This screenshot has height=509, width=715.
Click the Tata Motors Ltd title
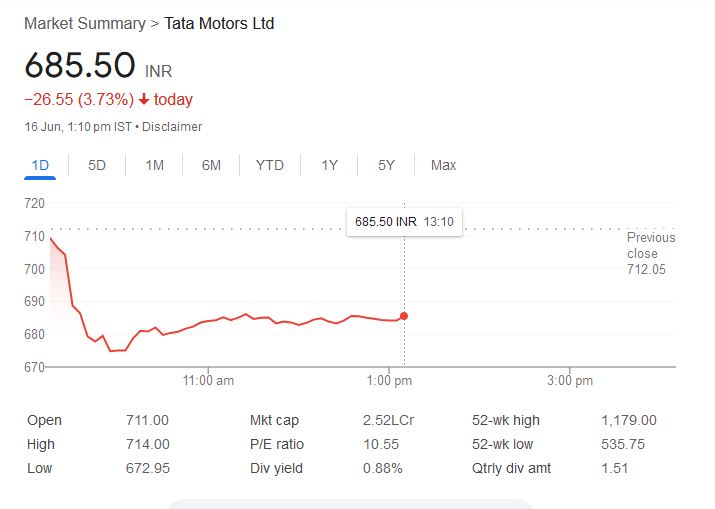(219, 23)
